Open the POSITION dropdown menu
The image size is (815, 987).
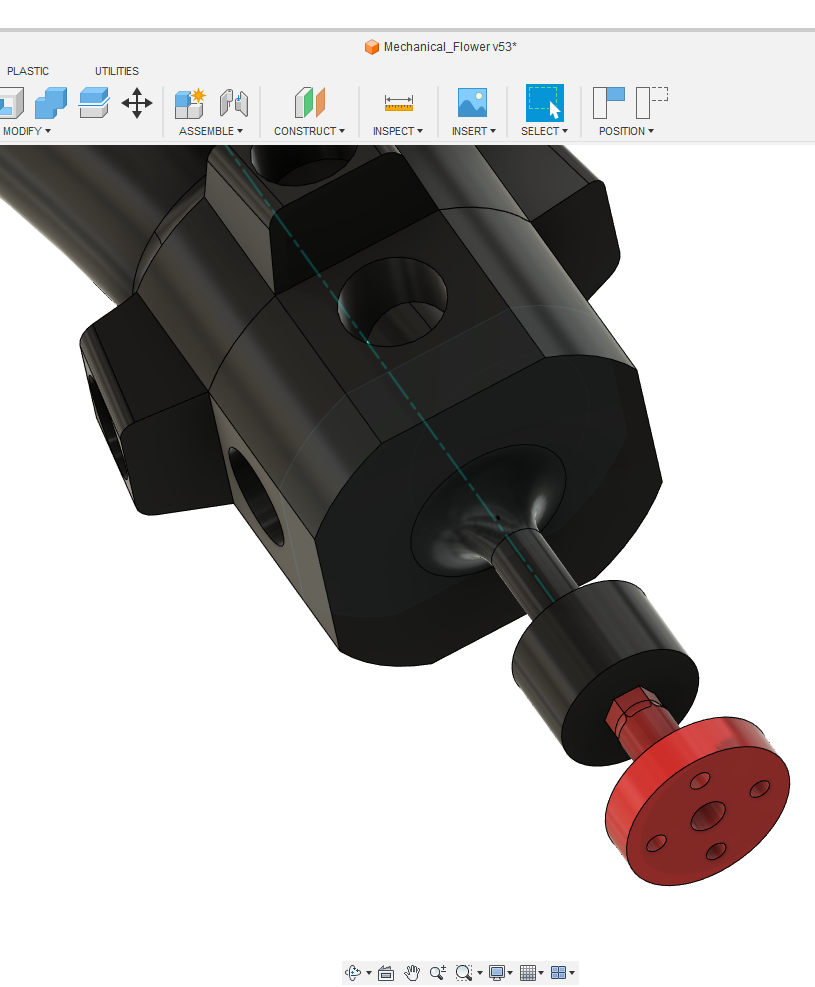626,131
